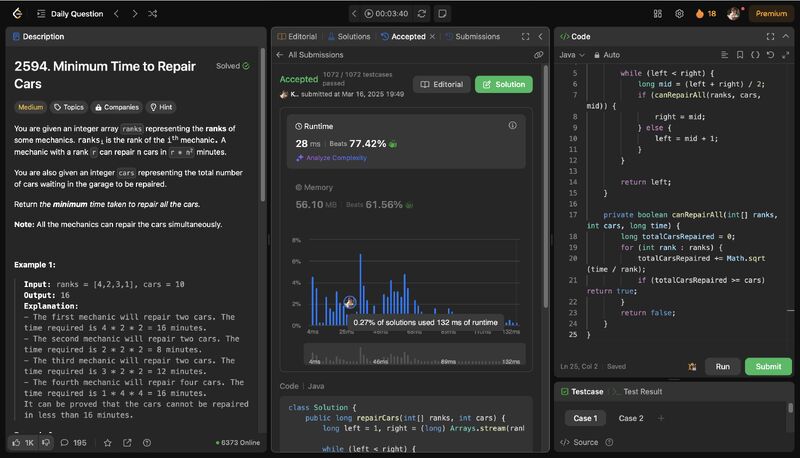Viewport: 800px width, 458px height.
Task: Copy the submission link icon
Action: point(539,55)
